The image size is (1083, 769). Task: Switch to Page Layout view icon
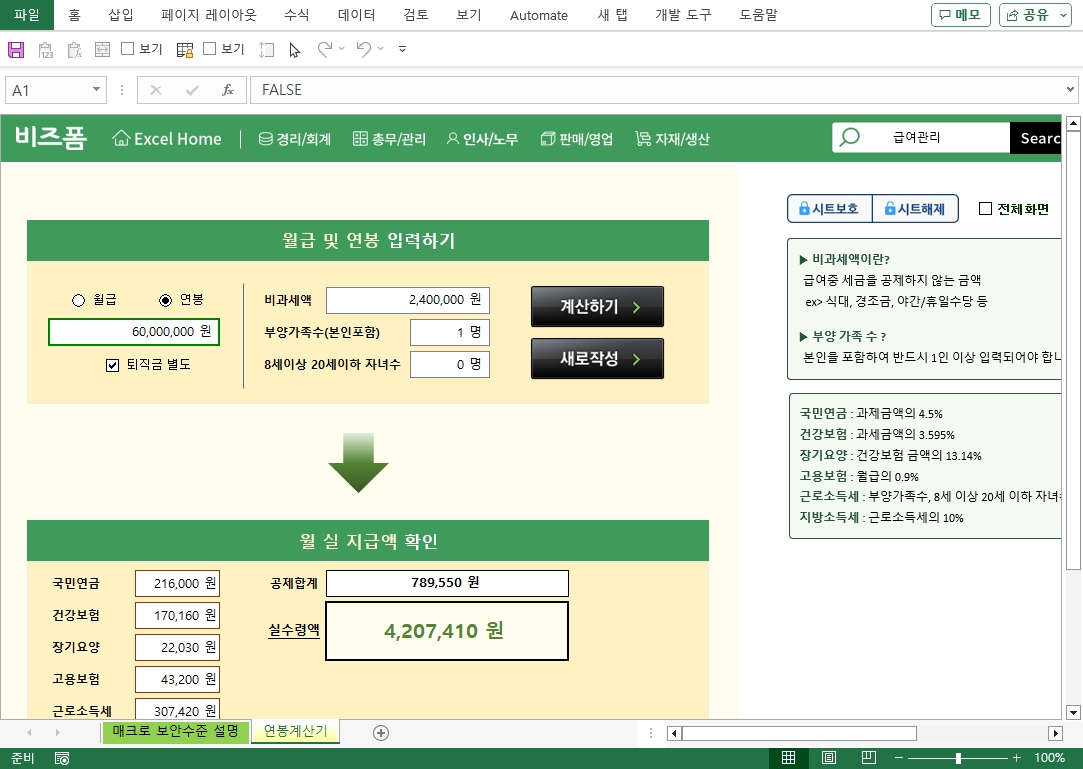(829, 758)
